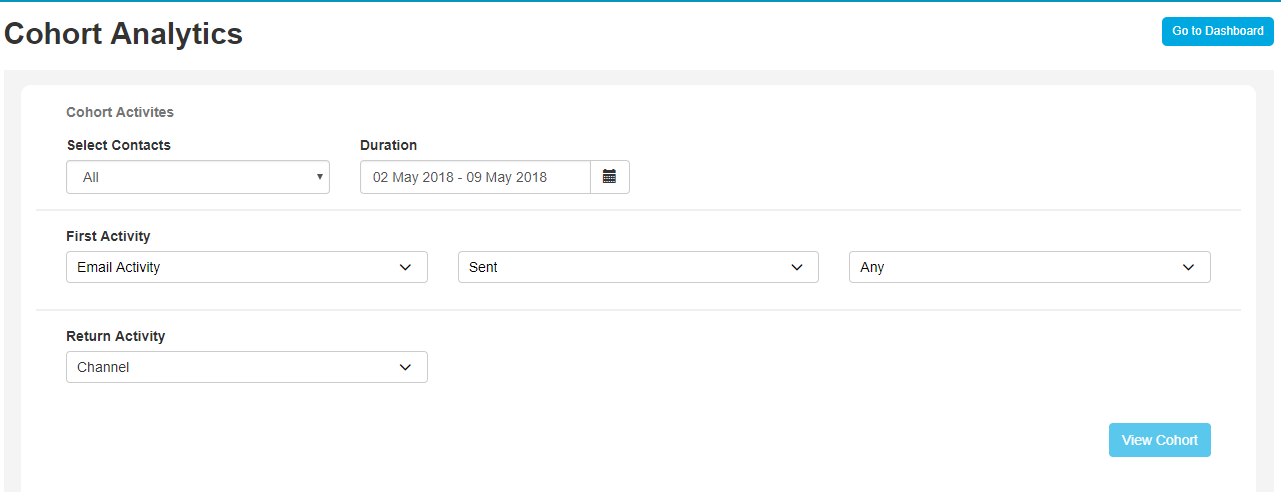
Task: Click the Return Activity label
Action: click(x=116, y=336)
